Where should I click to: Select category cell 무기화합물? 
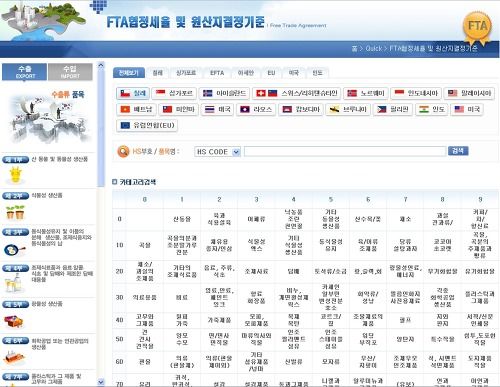coord(442,271)
